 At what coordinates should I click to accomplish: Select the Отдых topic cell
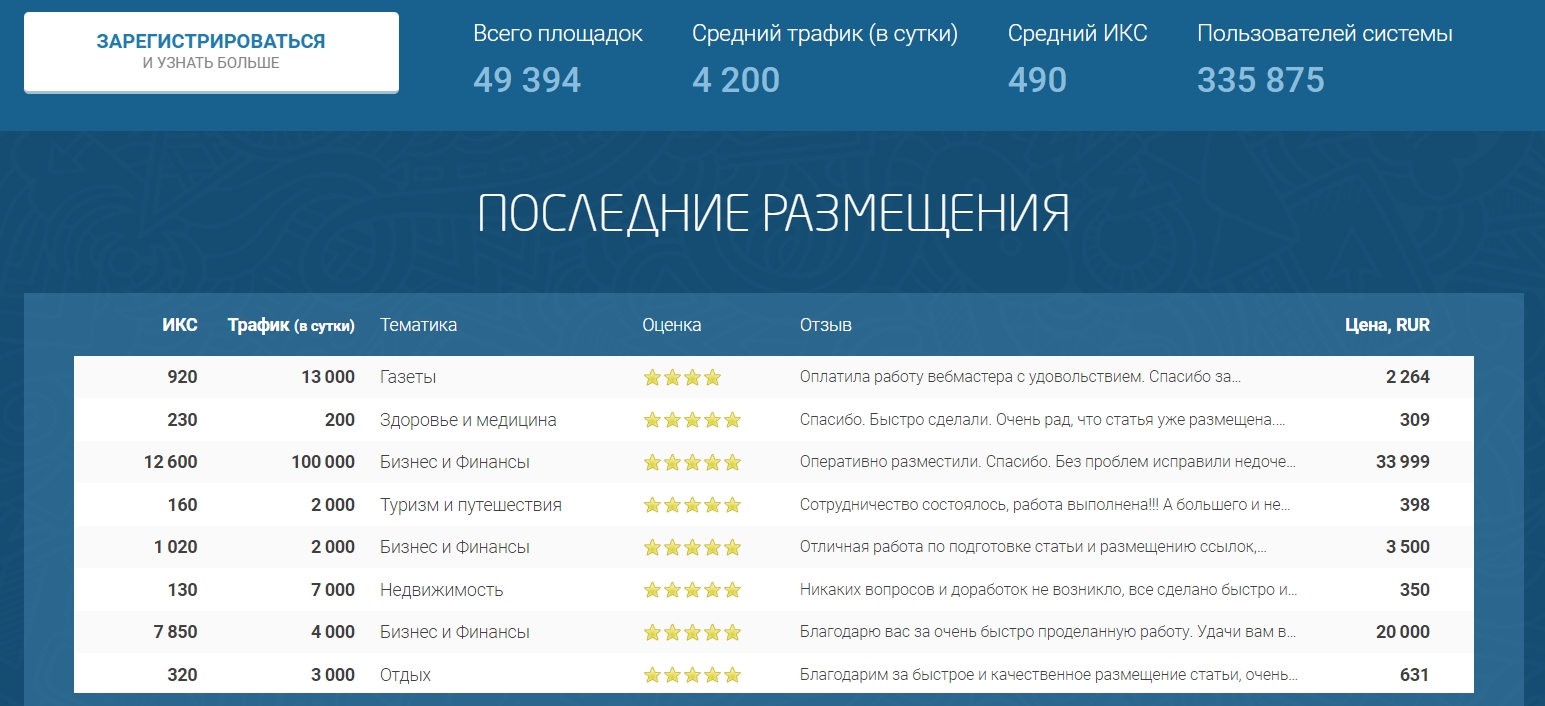point(406,675)
